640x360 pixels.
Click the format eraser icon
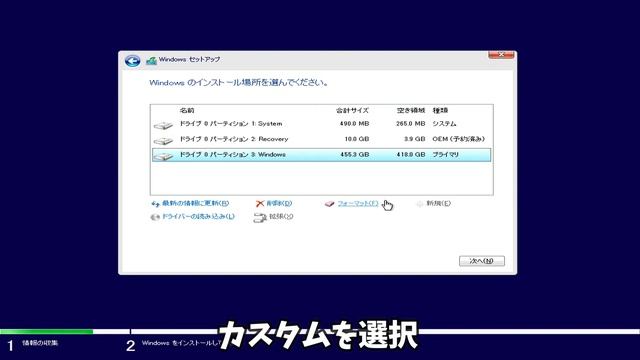(x=329, y=204)
